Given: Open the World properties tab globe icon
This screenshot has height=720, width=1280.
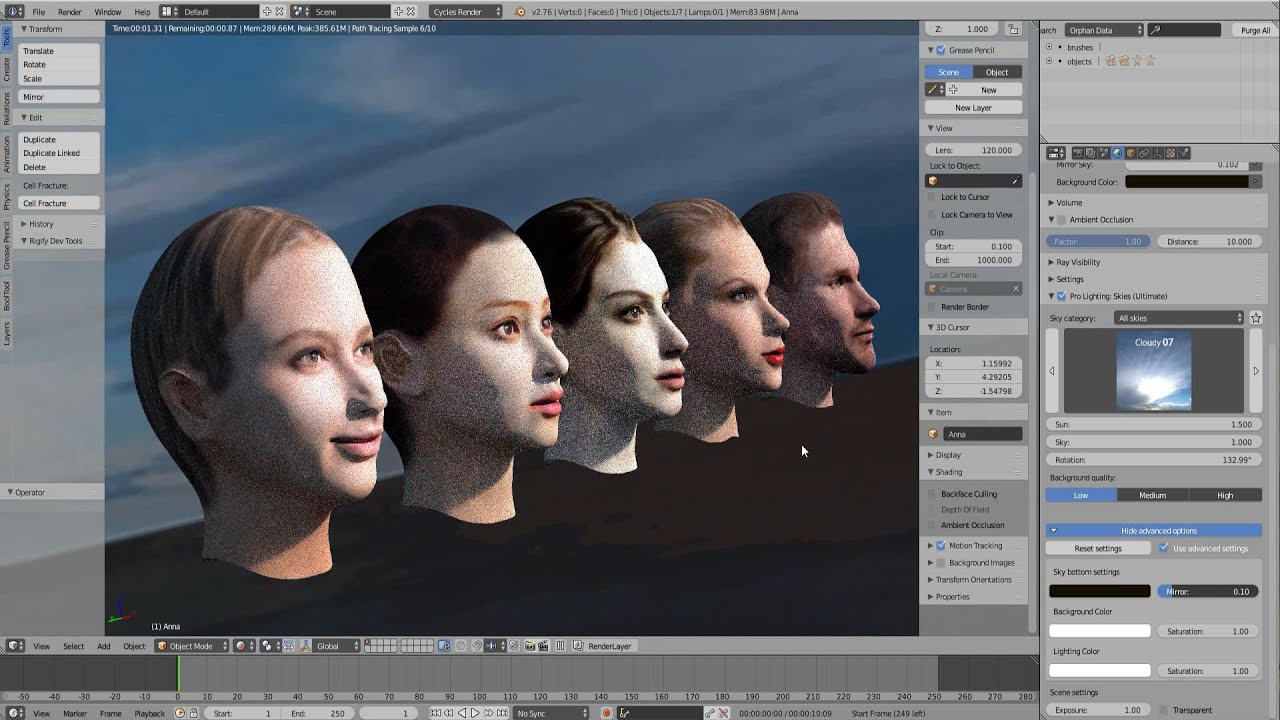Looking at the screenshot, I should point(1118,153).
